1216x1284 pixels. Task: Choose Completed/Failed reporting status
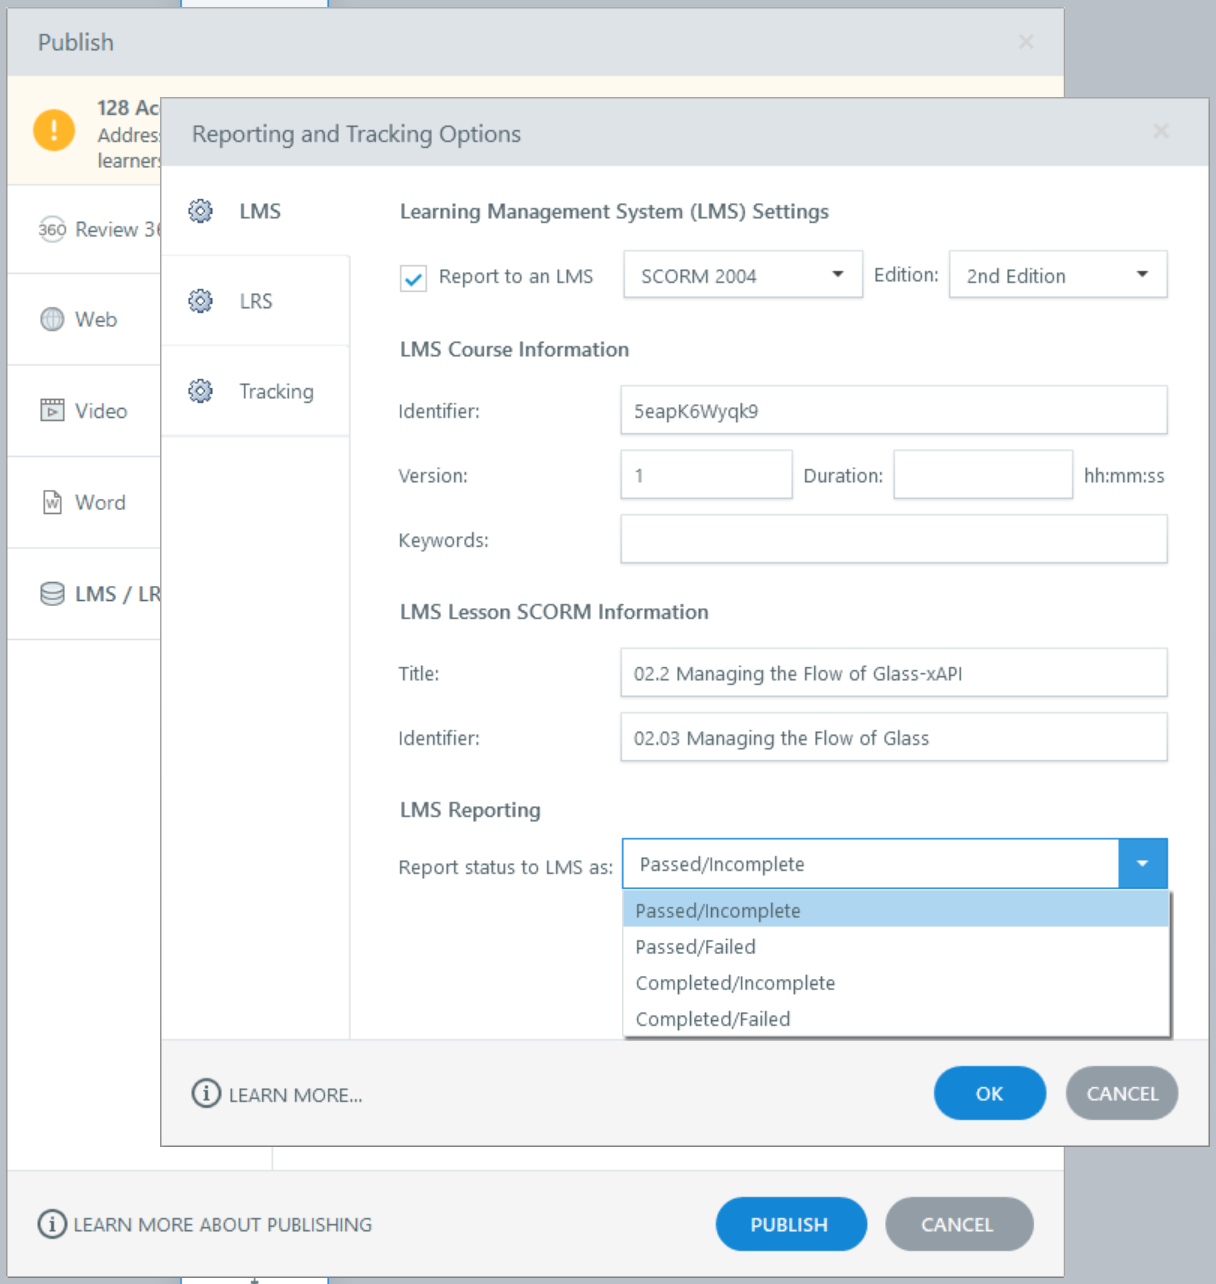click(x=896, y=1018)
